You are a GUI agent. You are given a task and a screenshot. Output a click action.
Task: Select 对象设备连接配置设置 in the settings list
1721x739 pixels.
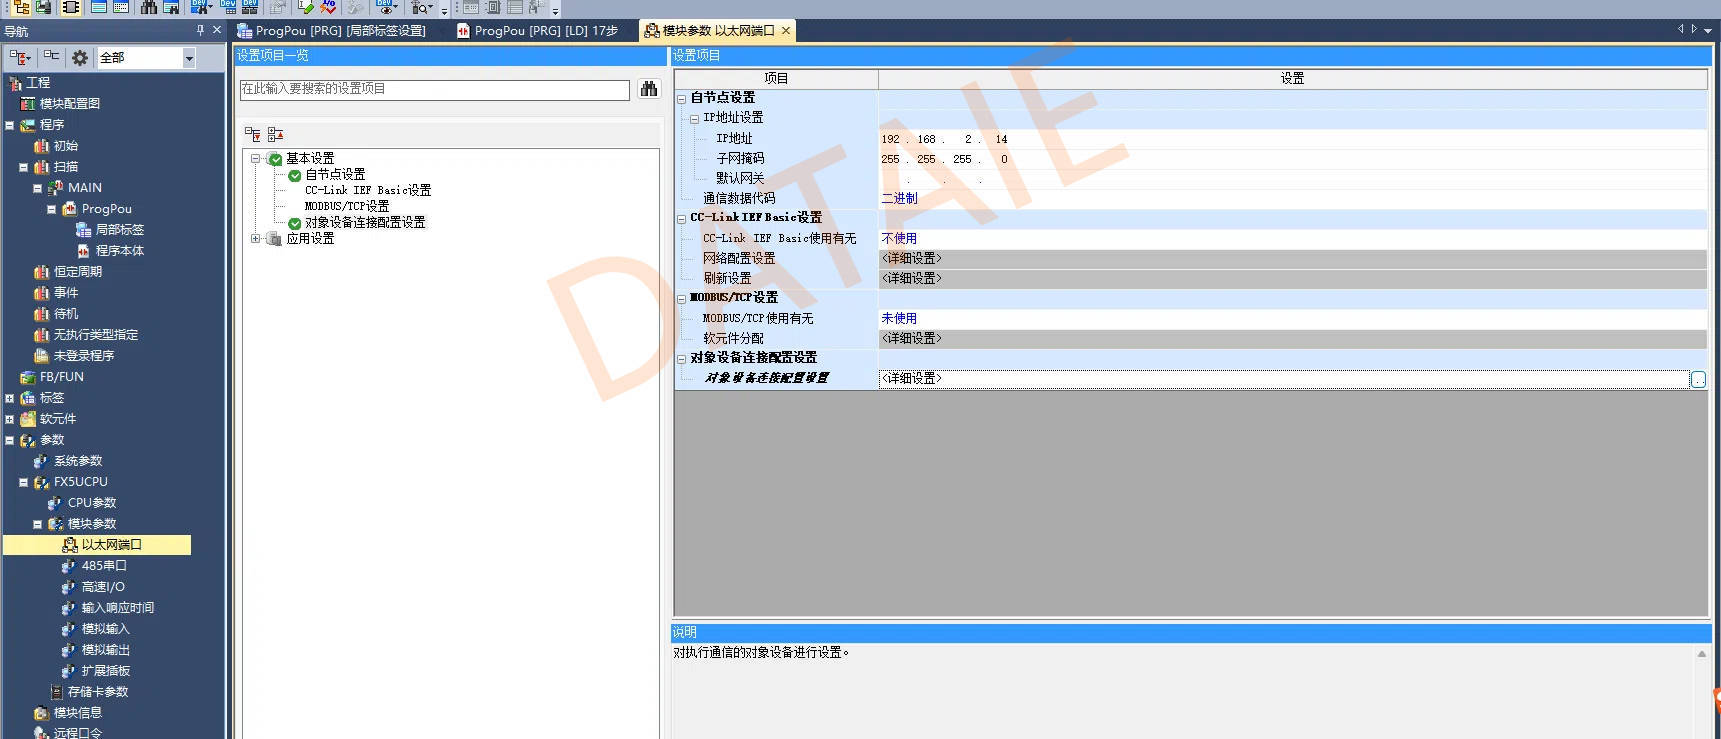coord(365,223)
